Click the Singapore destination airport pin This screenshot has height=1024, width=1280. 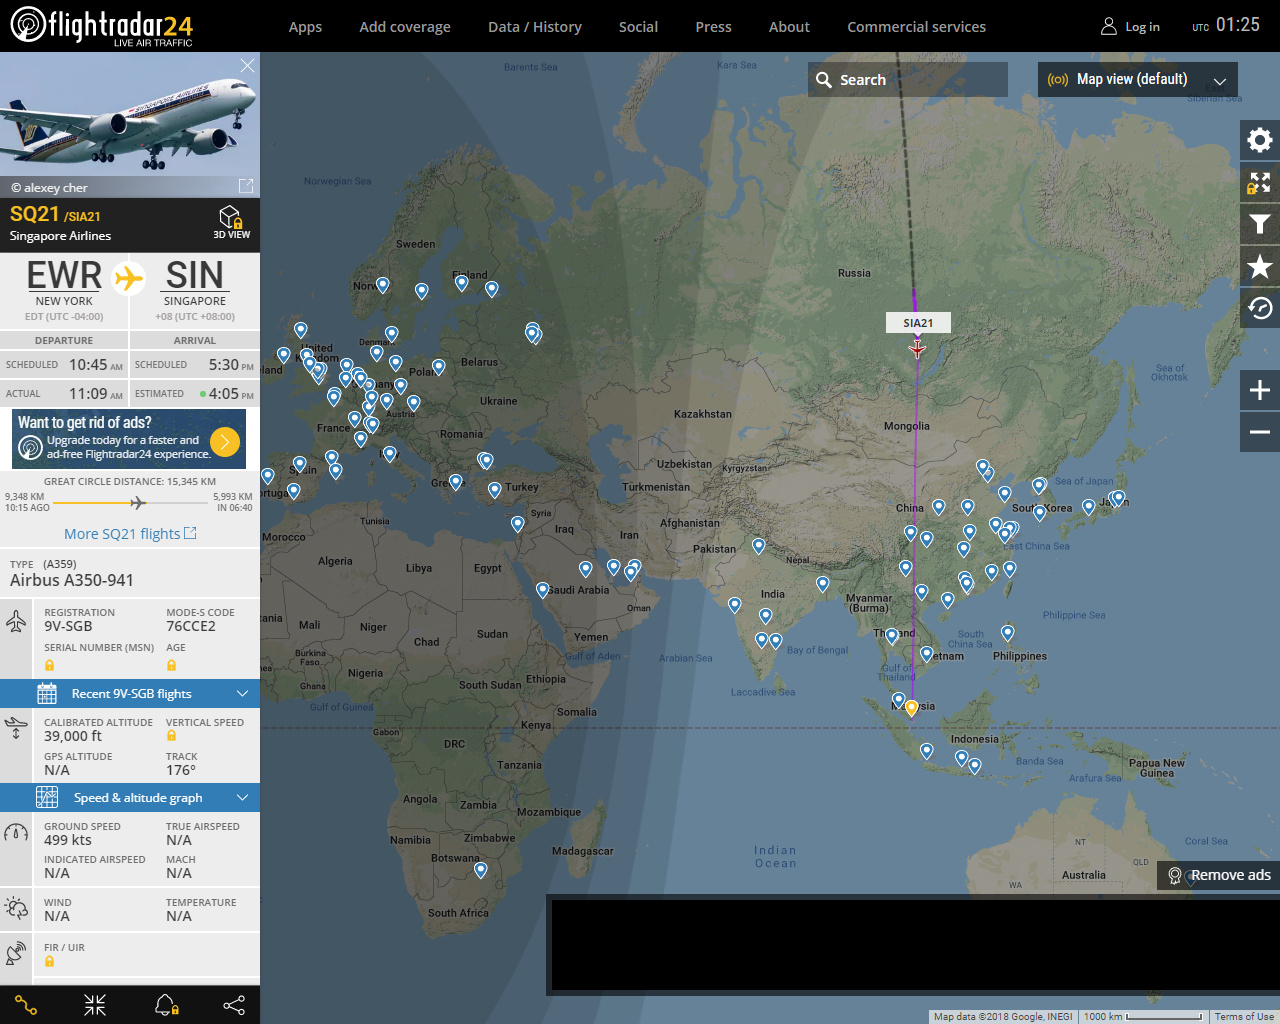click(912, 708)
